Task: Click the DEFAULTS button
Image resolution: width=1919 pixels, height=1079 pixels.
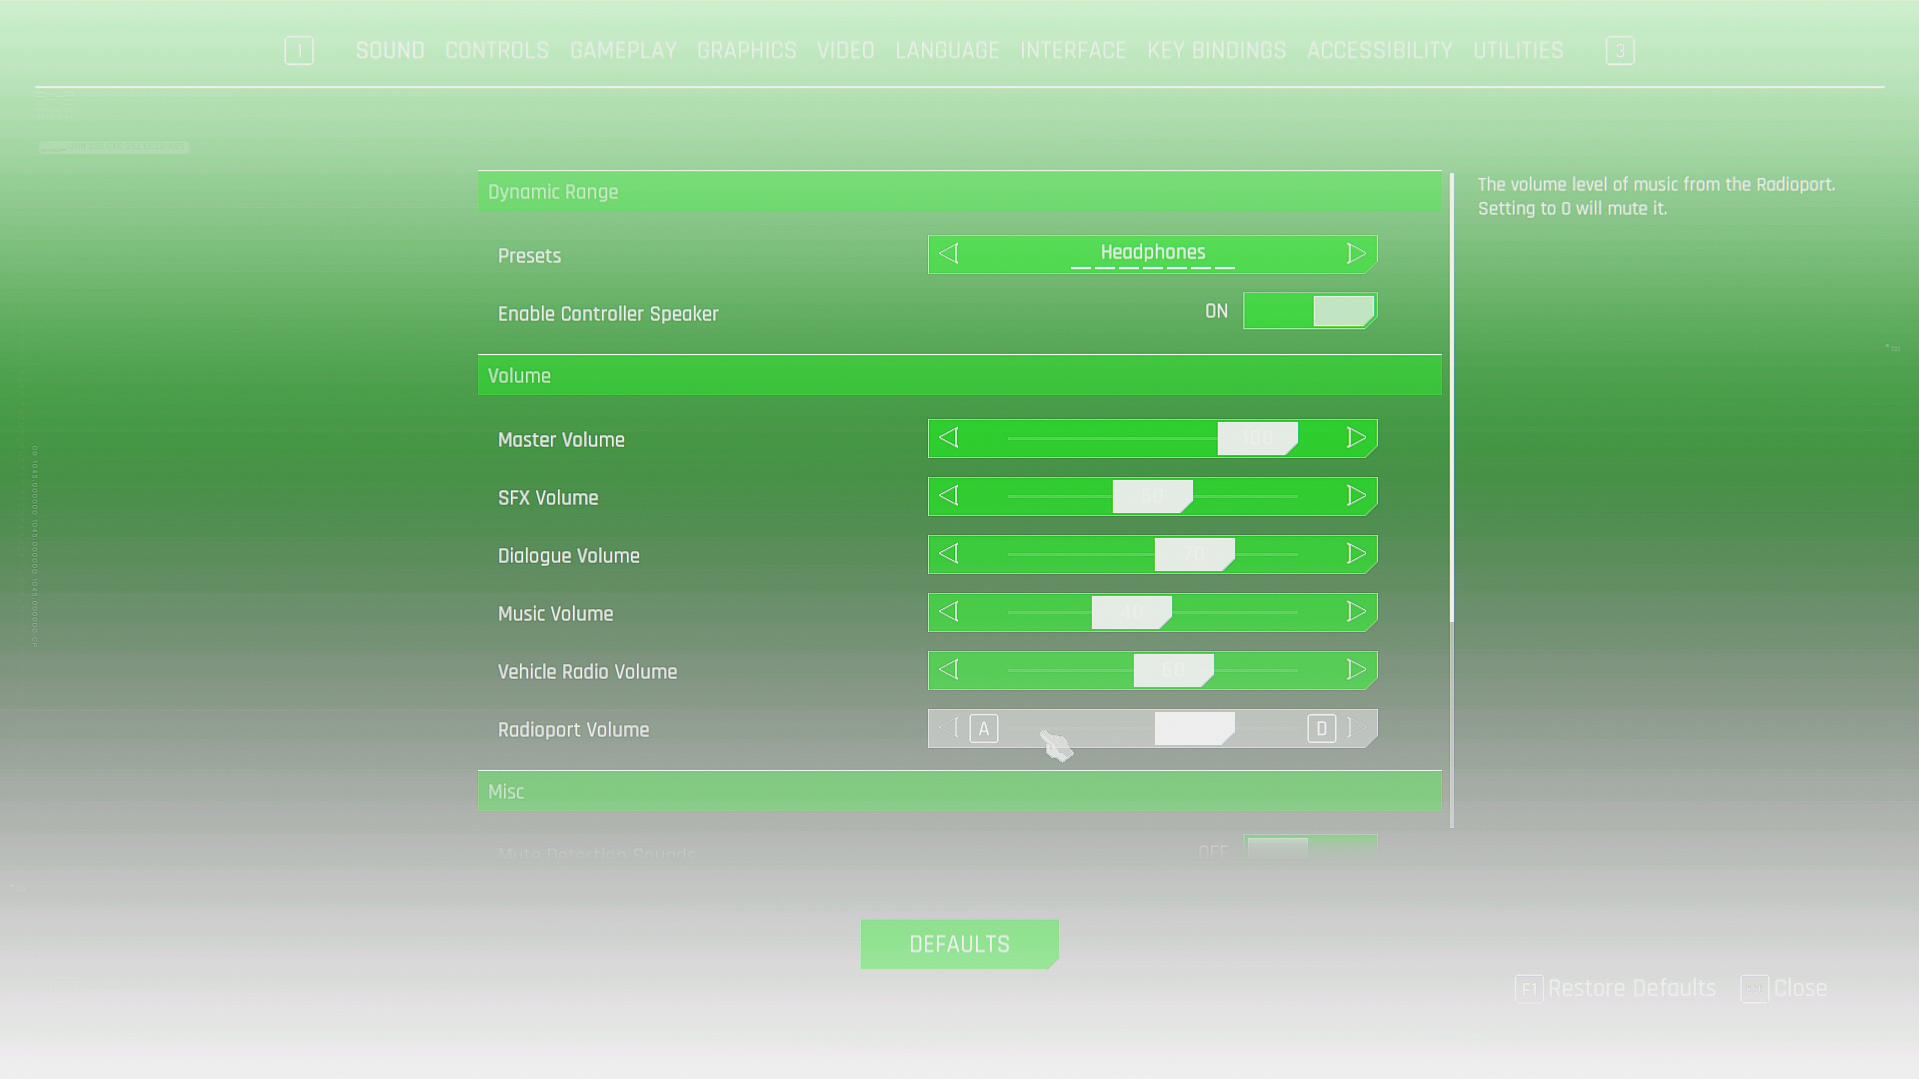Action: pyautogui.click(x=959, y=944)
